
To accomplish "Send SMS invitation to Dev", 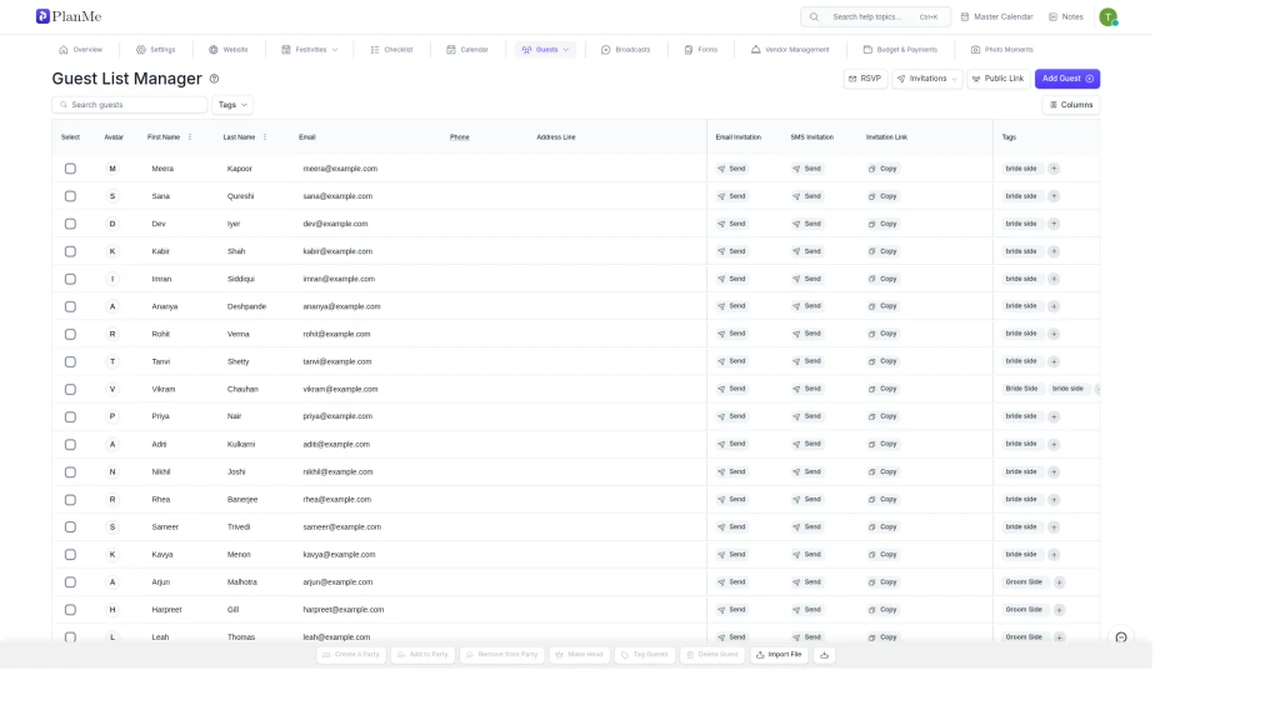I will [807, 224].
